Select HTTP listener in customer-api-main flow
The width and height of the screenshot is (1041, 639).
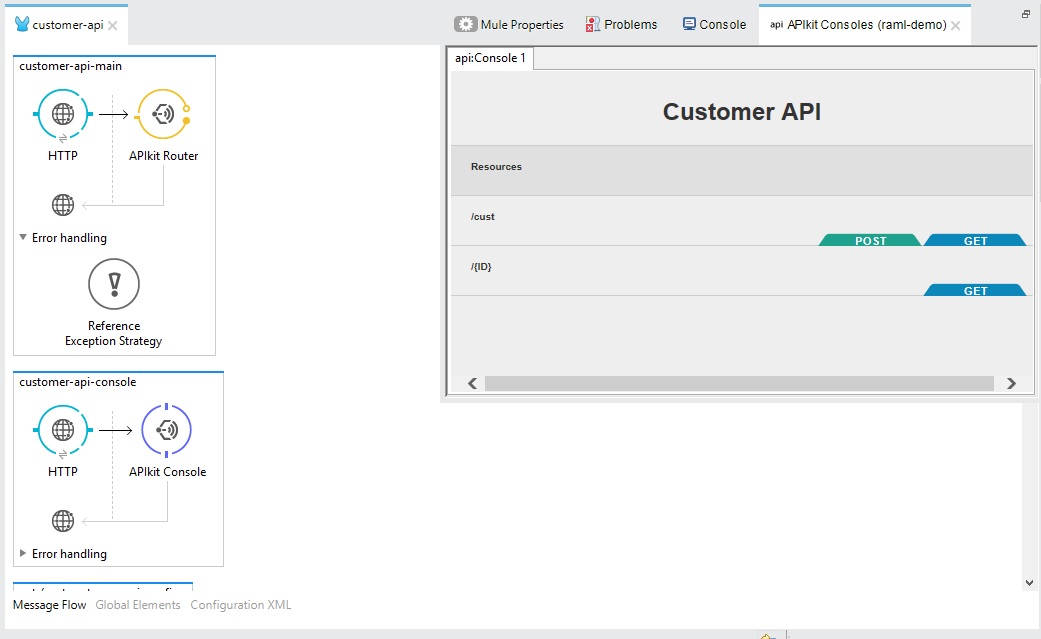[63, 114]
